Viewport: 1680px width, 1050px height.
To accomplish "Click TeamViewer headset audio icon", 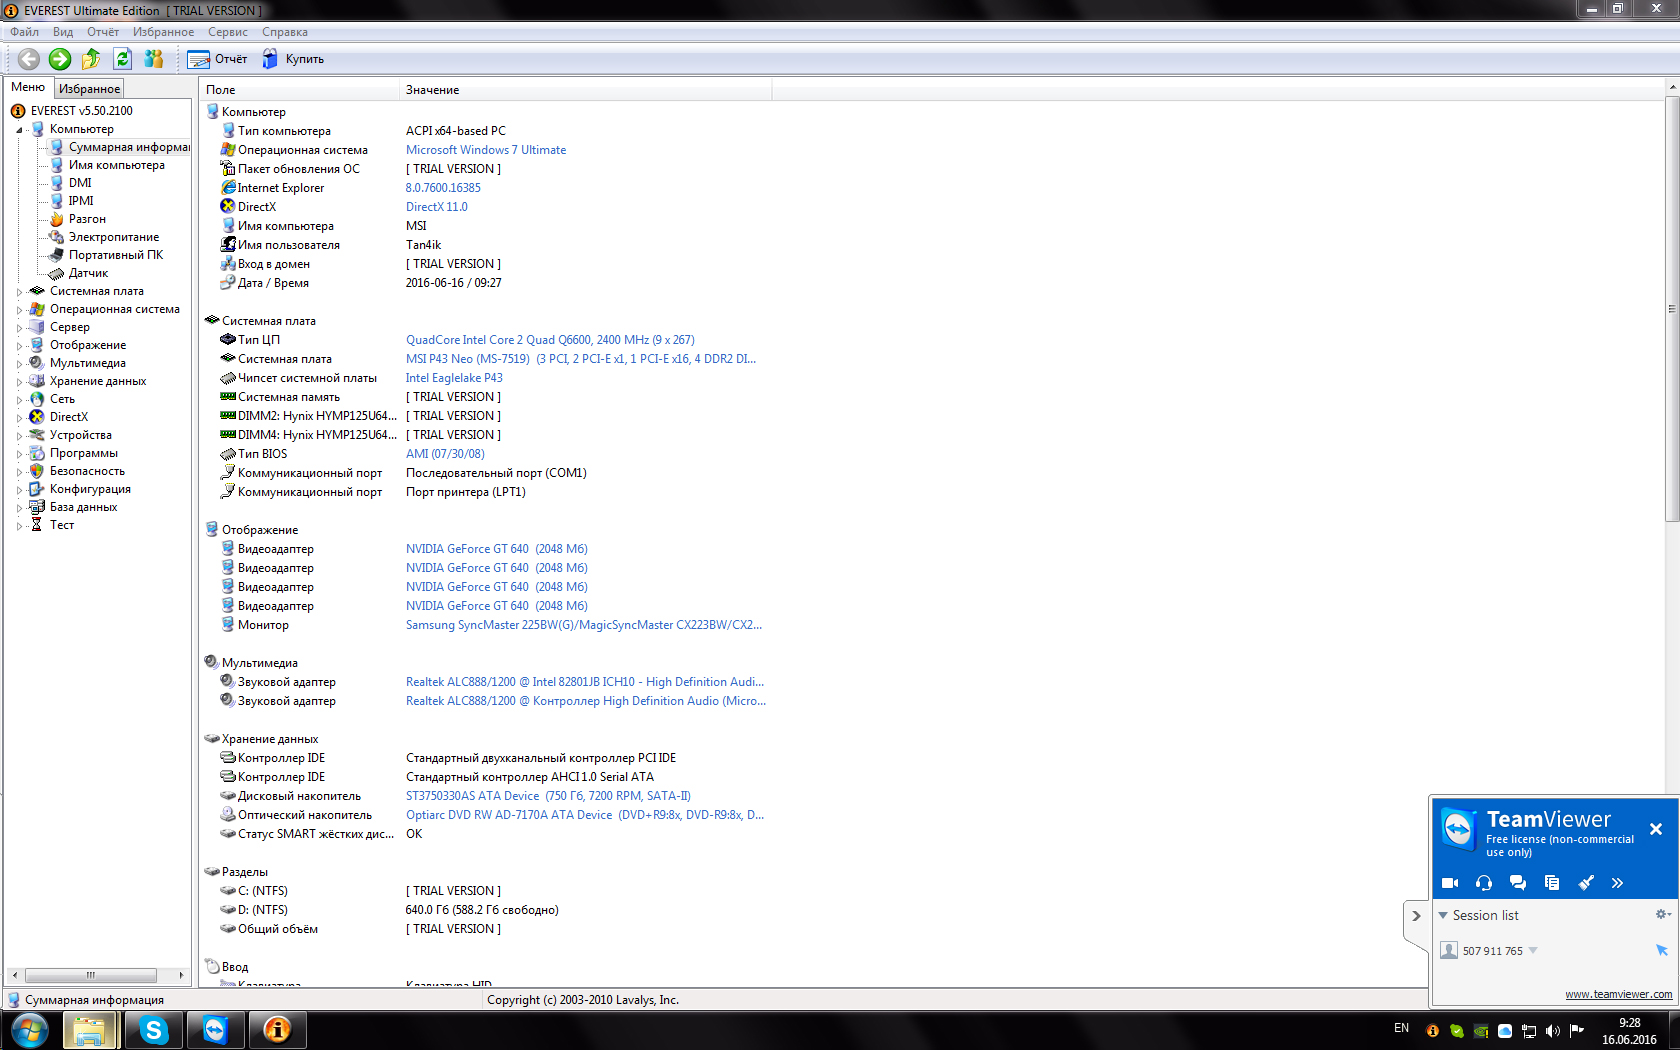I will (1483, 883).
